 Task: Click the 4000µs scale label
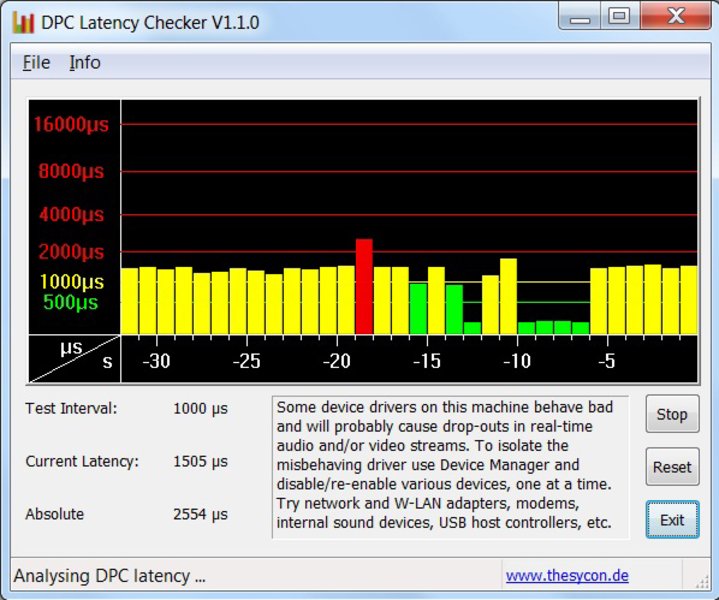71,214
